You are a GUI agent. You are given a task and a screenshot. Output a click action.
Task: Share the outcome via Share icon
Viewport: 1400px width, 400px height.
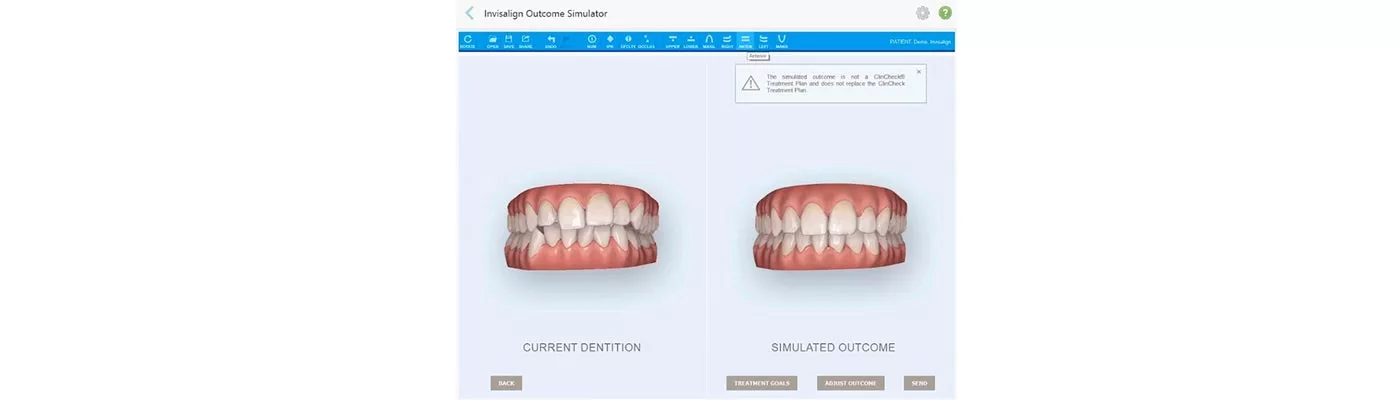(x=525, y=41)
